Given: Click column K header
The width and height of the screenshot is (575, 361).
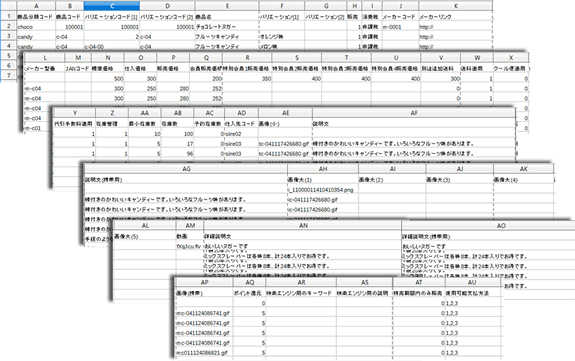Looking at the screenshot, I should [456, 6].
